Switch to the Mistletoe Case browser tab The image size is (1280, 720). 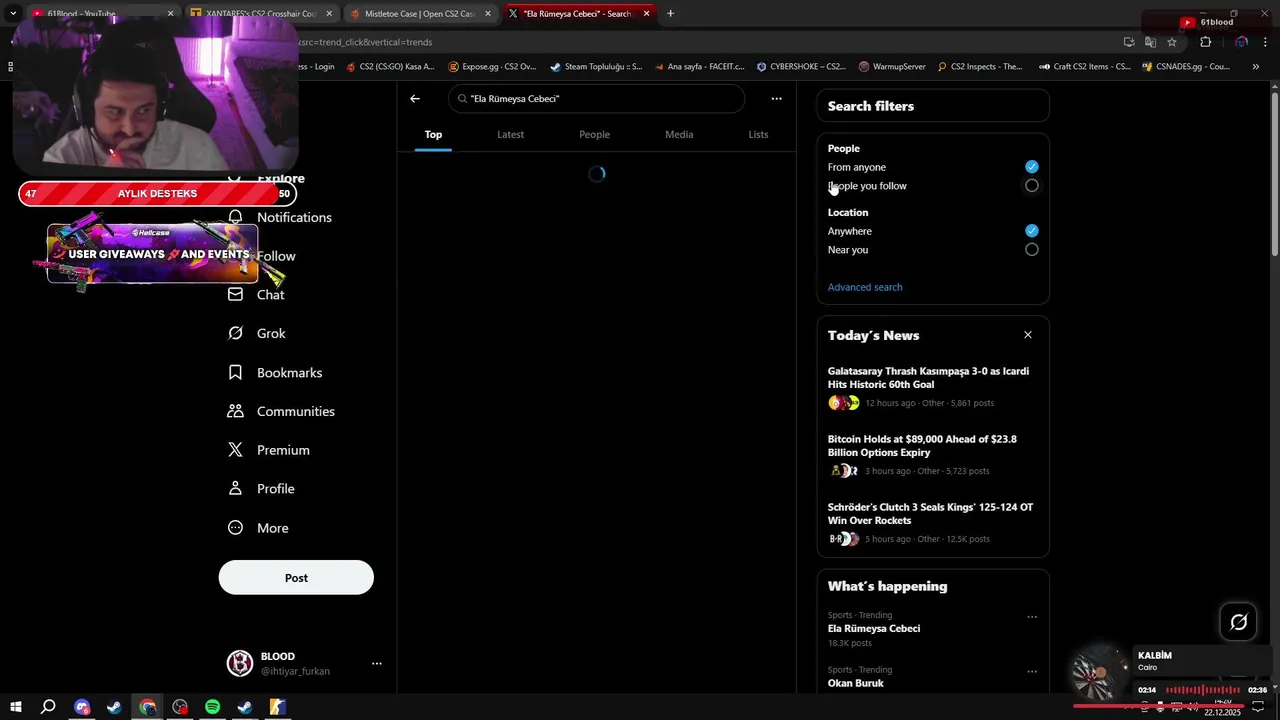pyautogui.click(x=419, y=14)
